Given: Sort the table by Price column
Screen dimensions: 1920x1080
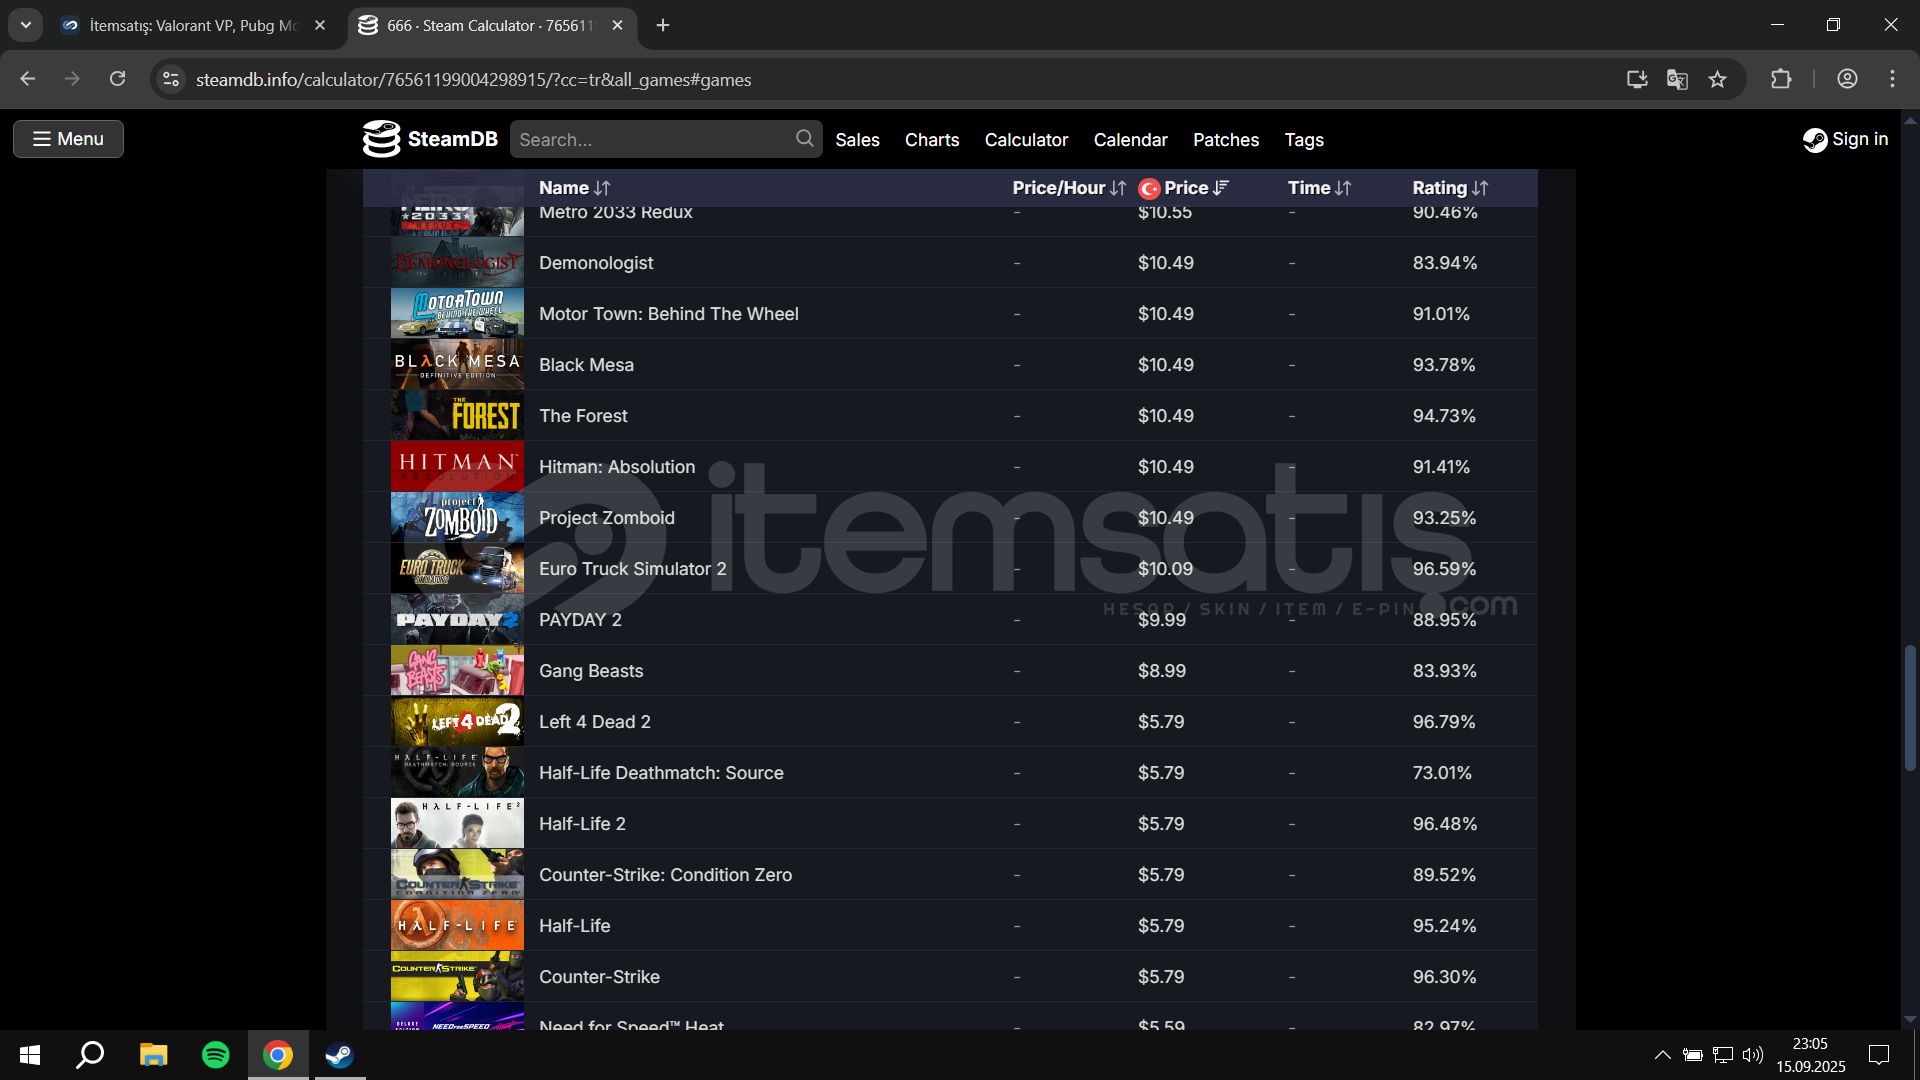Looking at the screenshot, I should (x=1197, y=188).
